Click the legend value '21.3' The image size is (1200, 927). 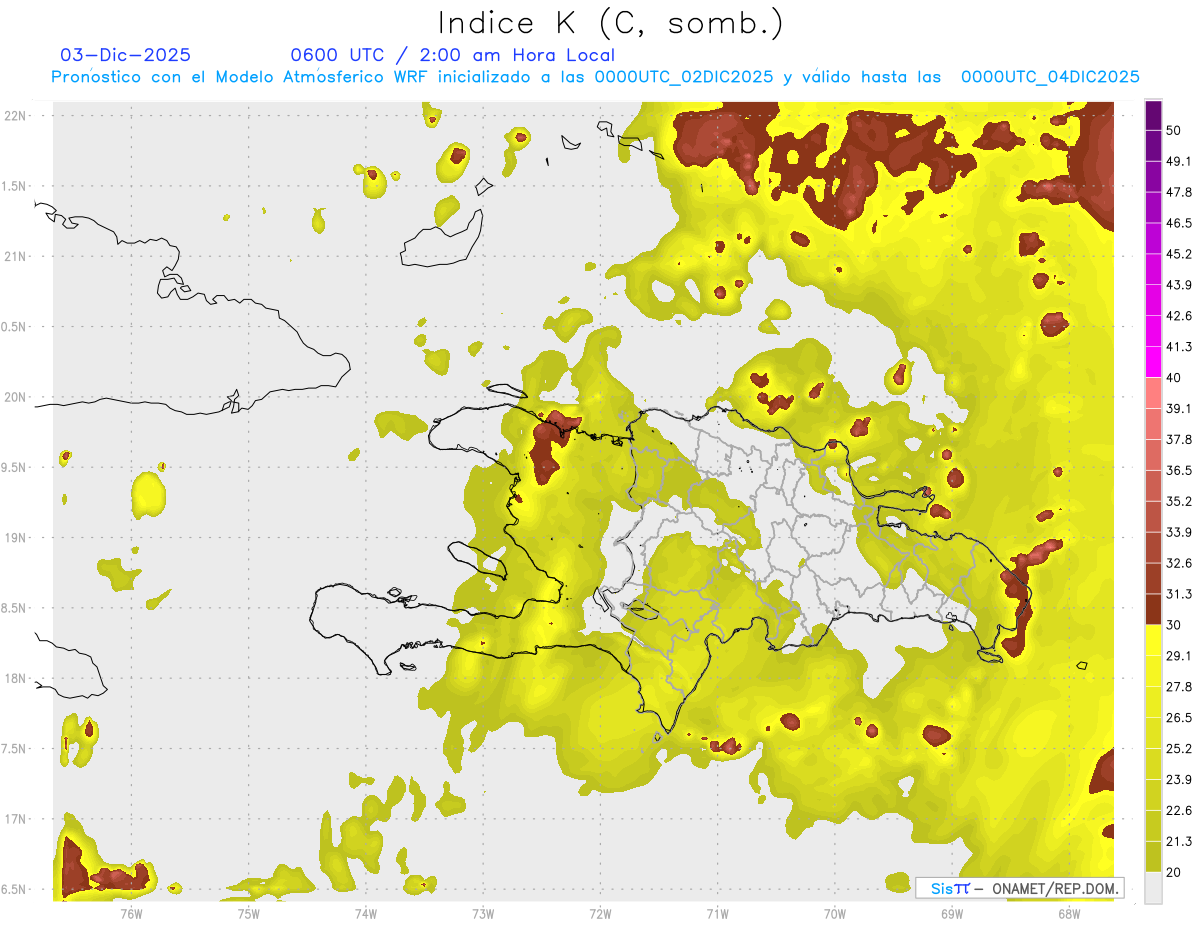click(x=1179, y=841)
